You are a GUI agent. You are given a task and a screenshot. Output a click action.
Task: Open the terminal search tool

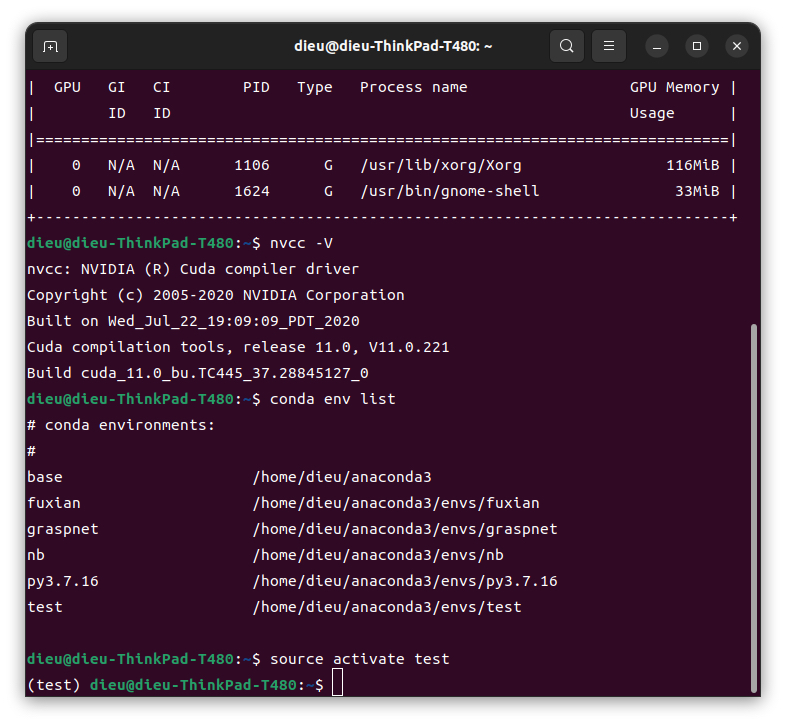point(566,46)
